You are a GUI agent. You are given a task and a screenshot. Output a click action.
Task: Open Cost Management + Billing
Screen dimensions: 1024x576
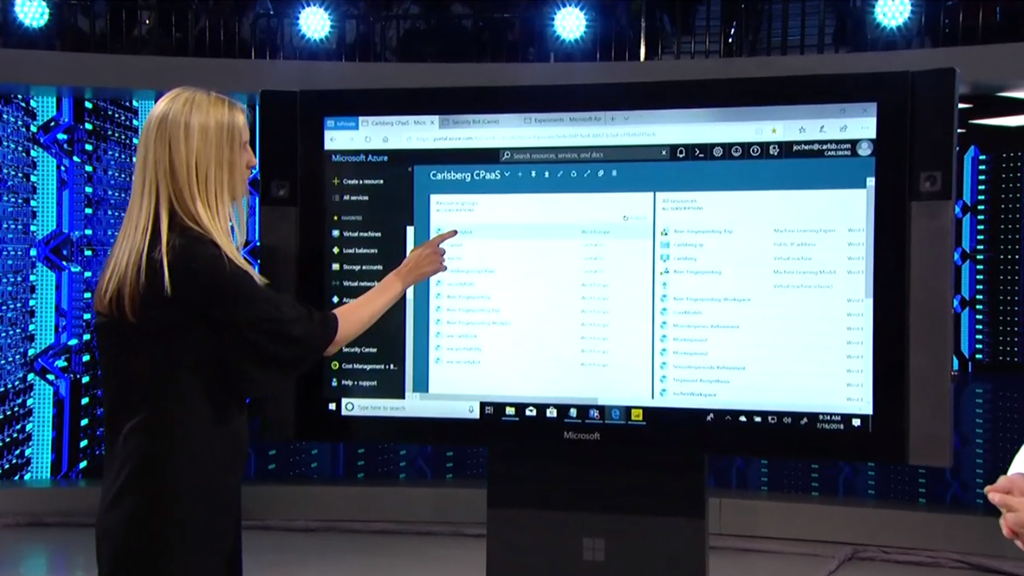[364, 366]
